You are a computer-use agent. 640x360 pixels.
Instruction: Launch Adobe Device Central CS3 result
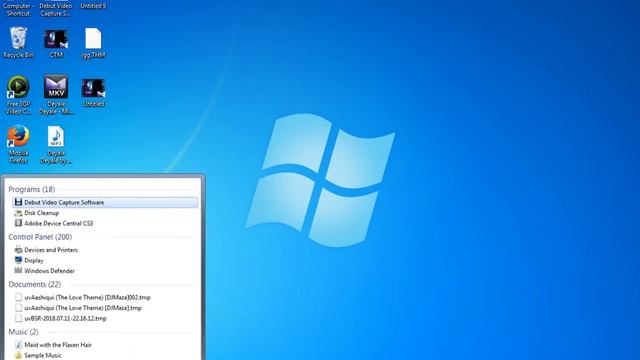coord(105,223)
